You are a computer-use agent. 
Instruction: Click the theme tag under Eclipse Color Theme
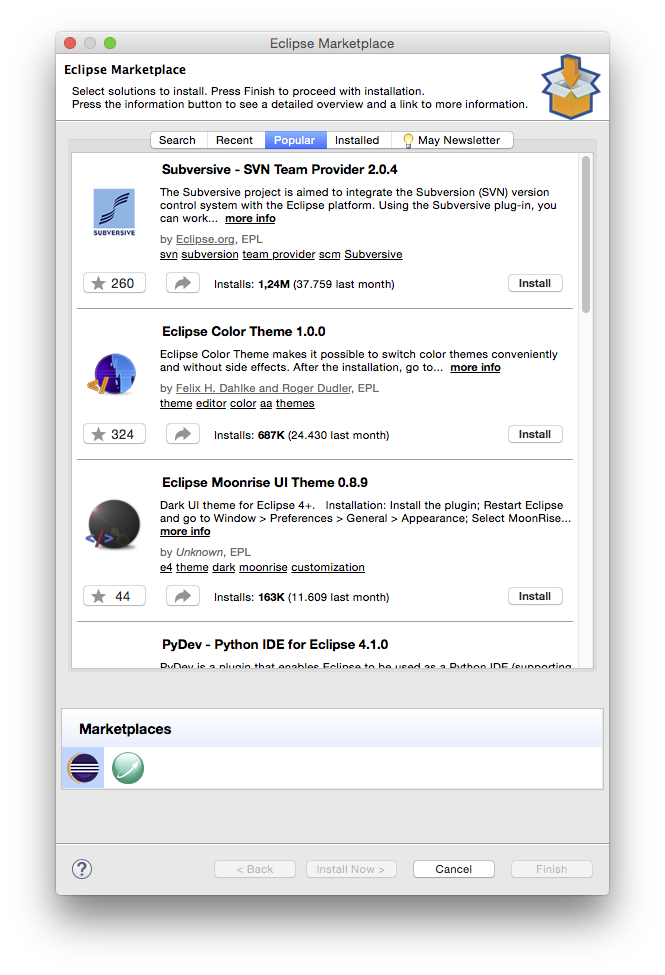pos(176,403)
